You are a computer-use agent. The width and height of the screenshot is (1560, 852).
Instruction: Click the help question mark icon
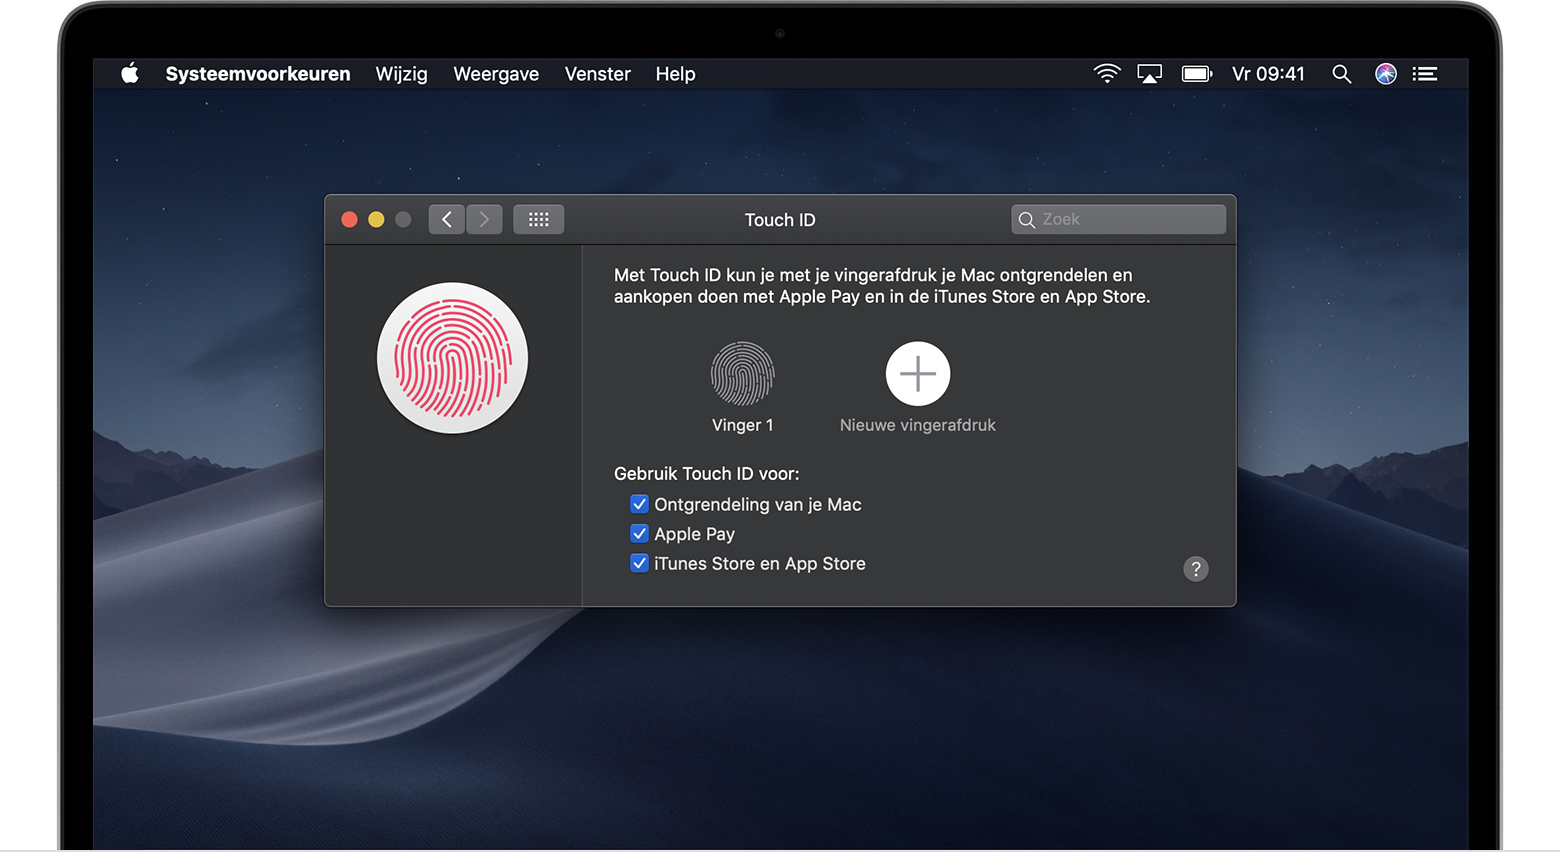click(x=1196, y=569)
